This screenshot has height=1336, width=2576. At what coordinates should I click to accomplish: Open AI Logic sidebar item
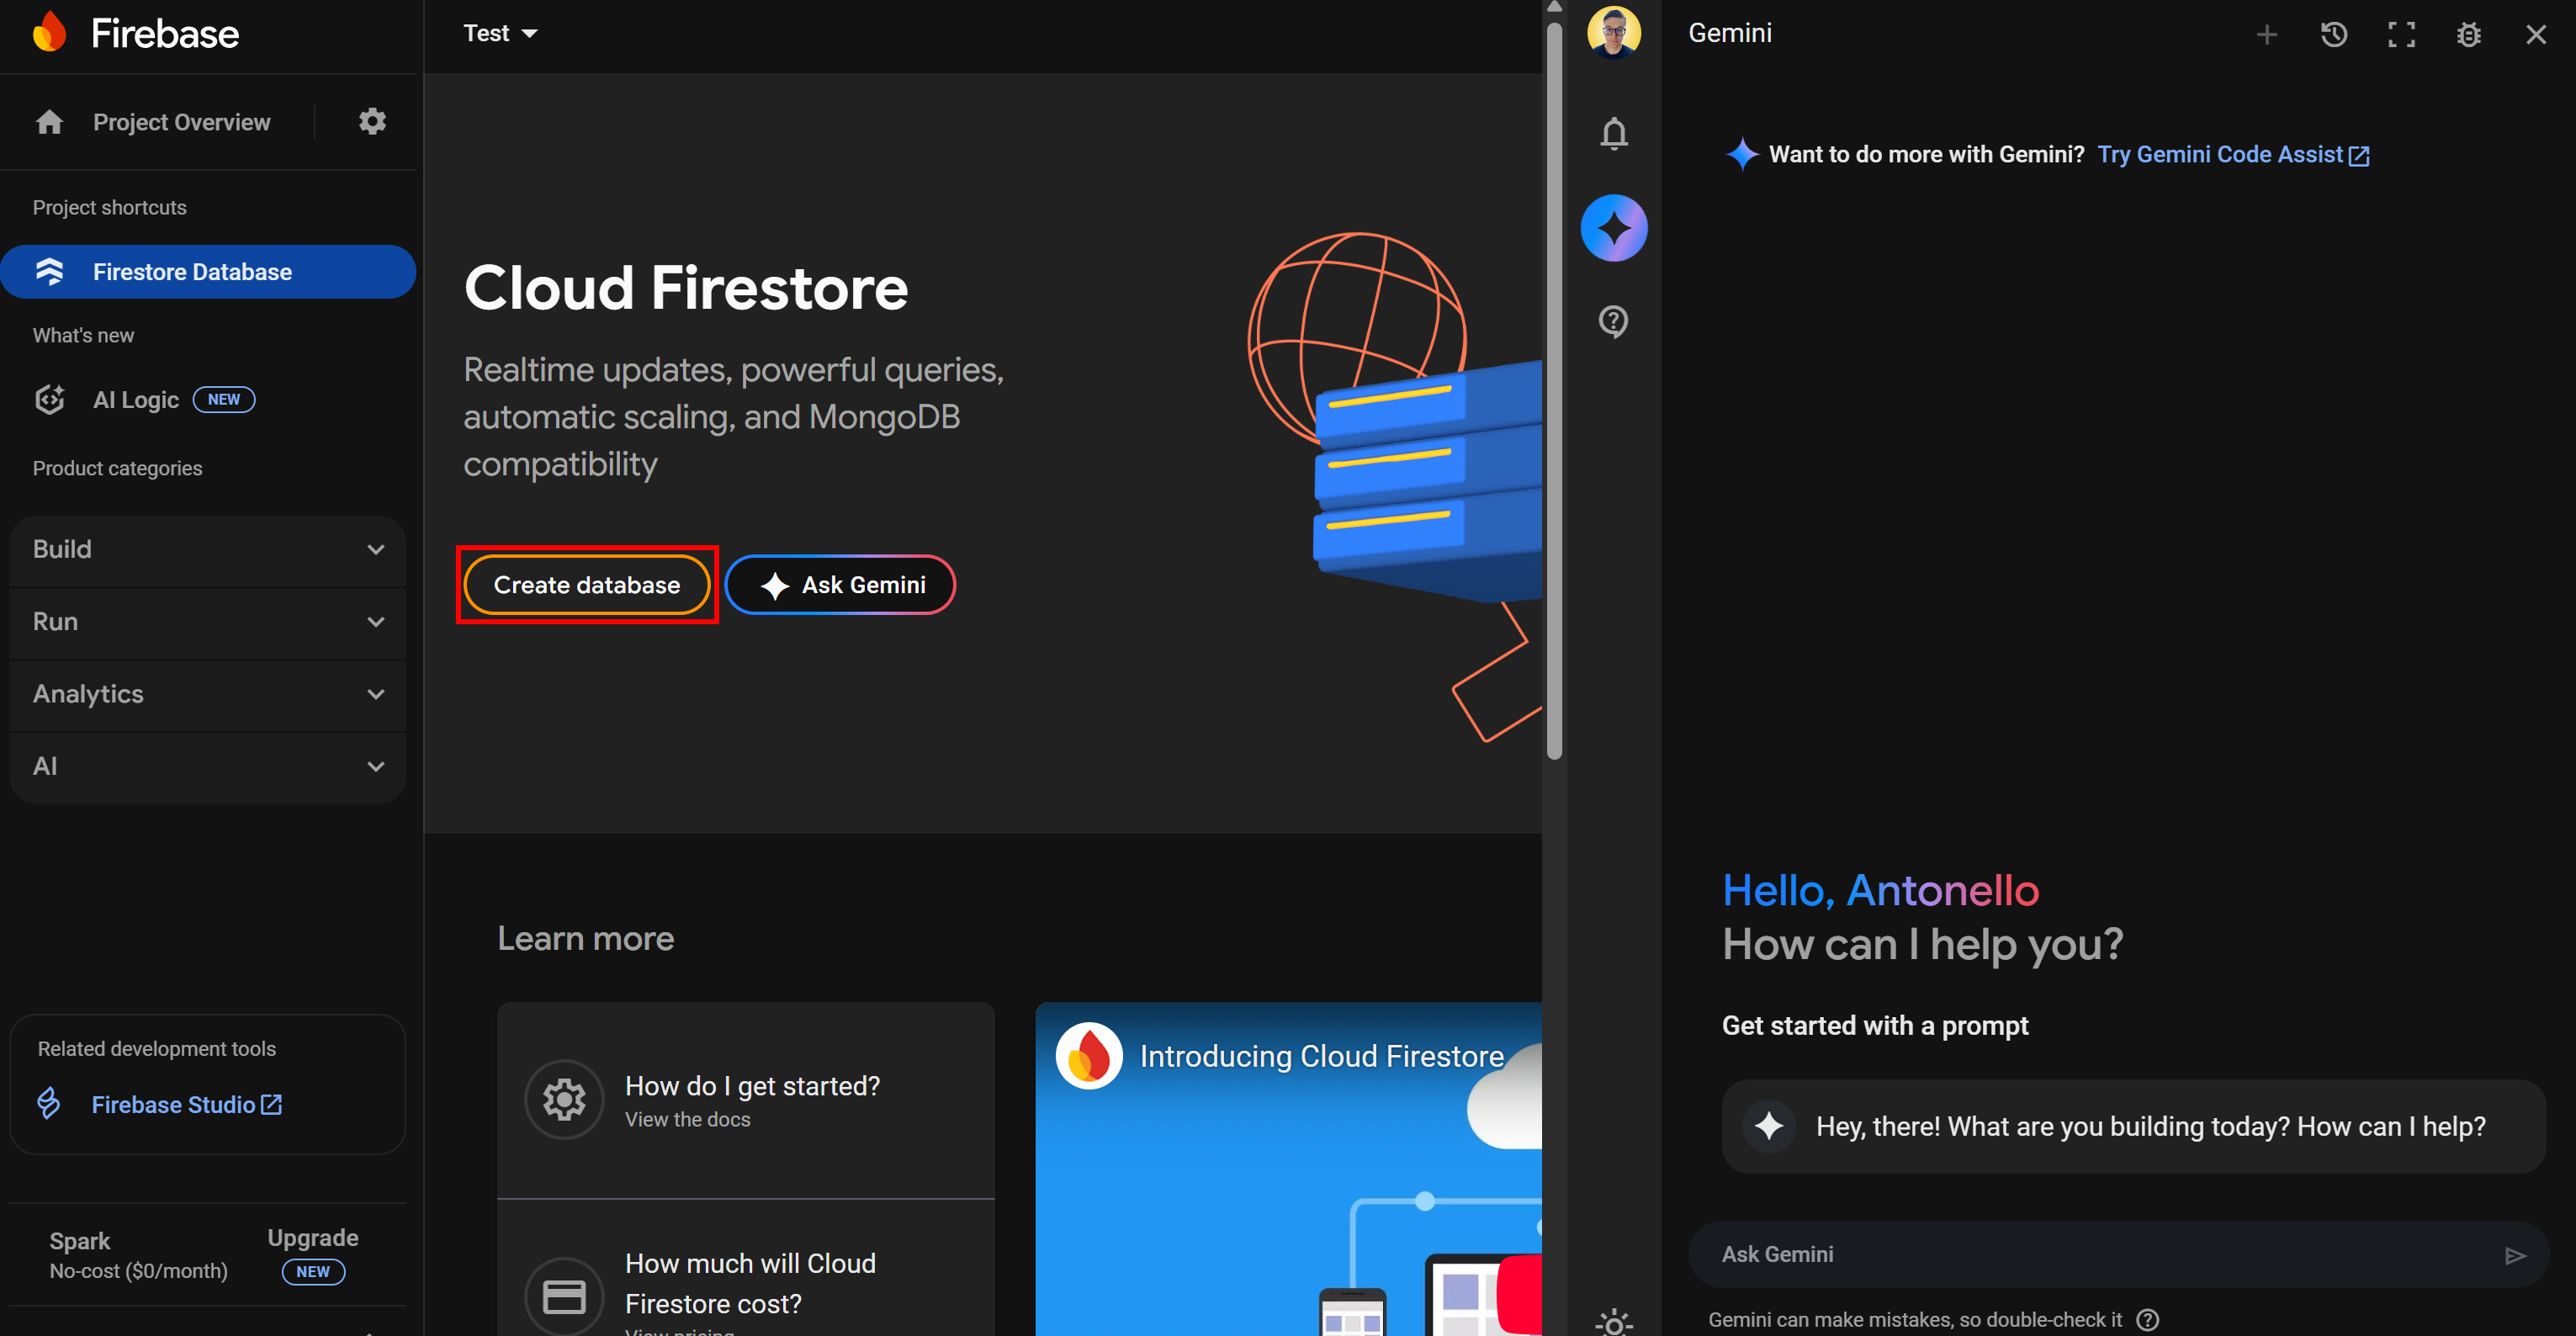[x=136, y=400]
